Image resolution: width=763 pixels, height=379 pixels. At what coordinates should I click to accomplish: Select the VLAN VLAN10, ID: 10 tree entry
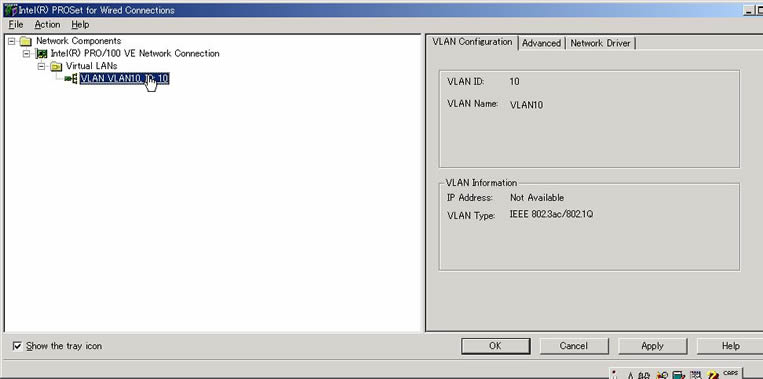[125, 78]
